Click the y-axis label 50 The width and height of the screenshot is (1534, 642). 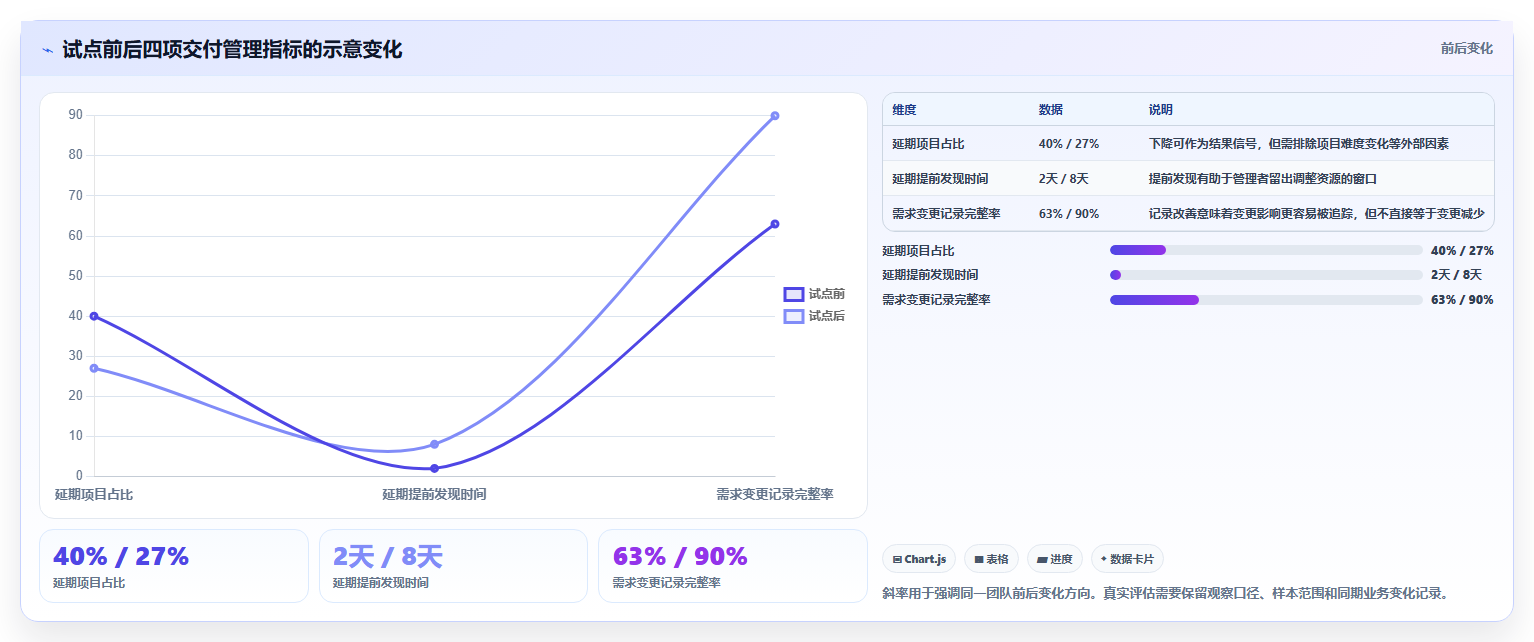tap(76, 276)
